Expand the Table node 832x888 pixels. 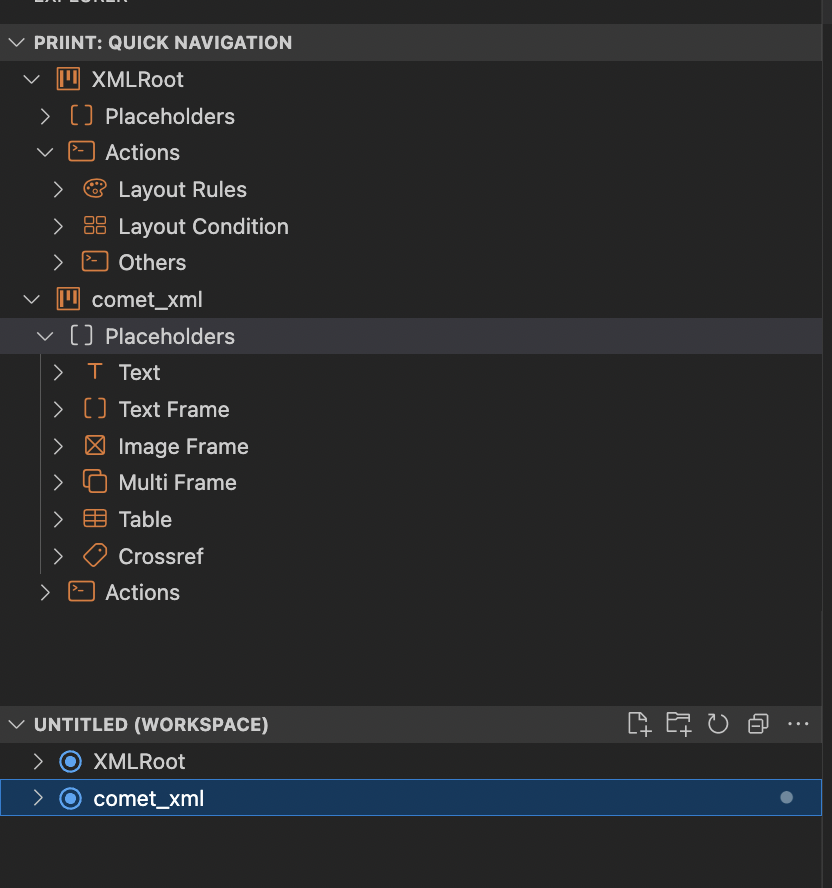tap(58, 519)
